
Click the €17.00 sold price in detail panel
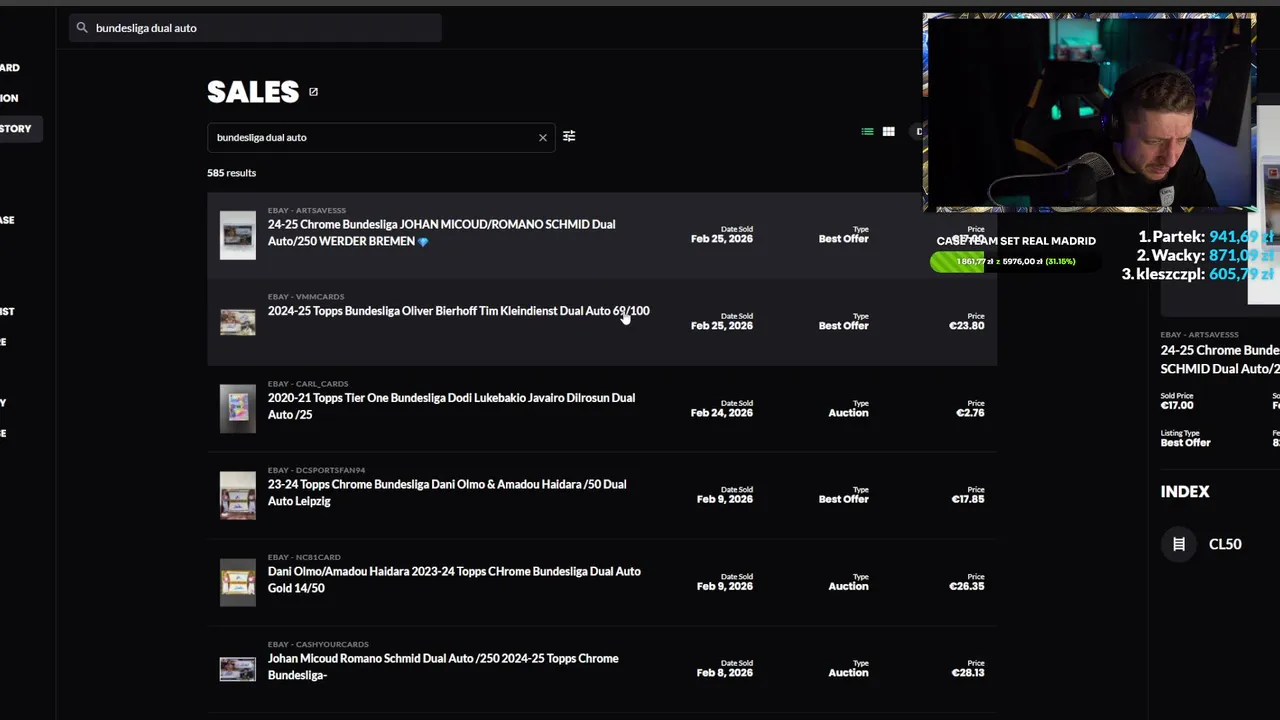click(x=1177, y=406)
